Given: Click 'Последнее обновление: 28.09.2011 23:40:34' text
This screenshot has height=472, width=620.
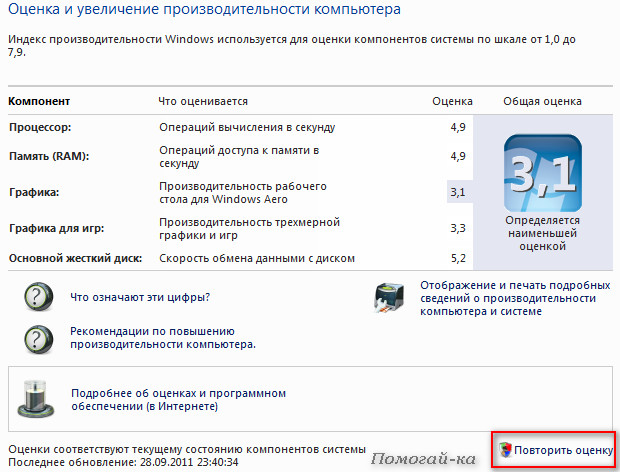Looking at the screenshot, I should 123,462.
